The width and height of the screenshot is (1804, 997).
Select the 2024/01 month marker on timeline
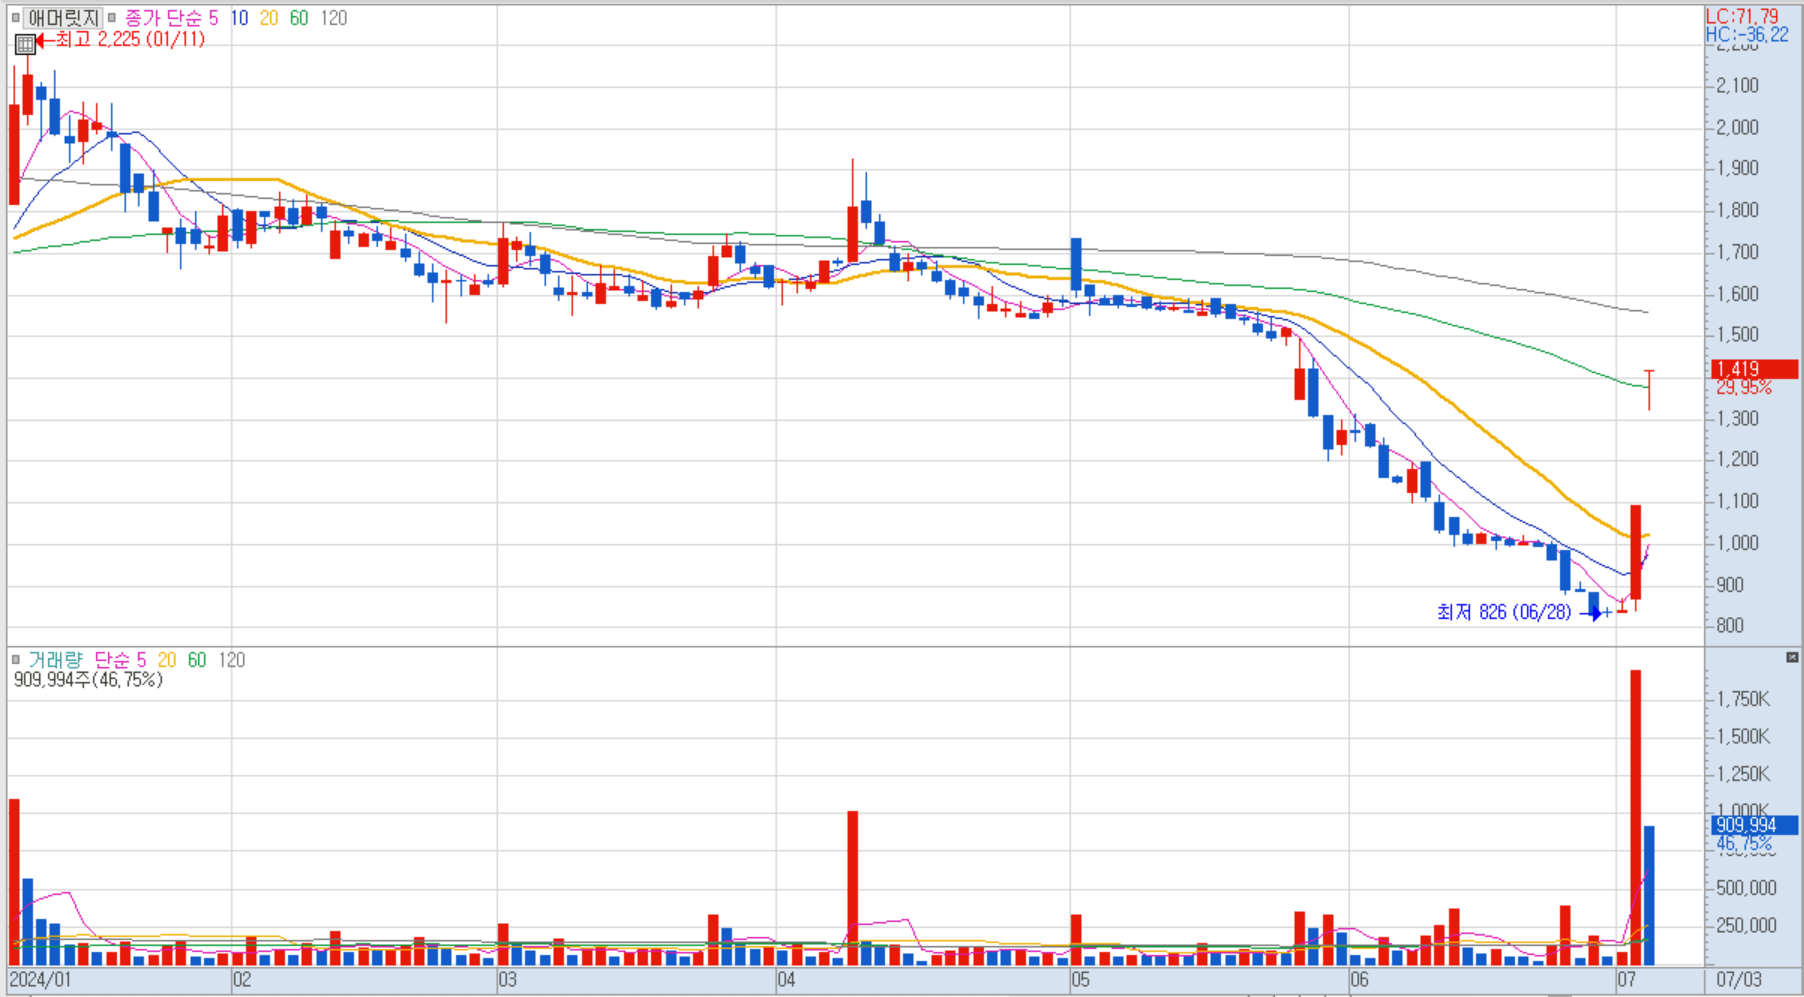click(x=40, y=979)
